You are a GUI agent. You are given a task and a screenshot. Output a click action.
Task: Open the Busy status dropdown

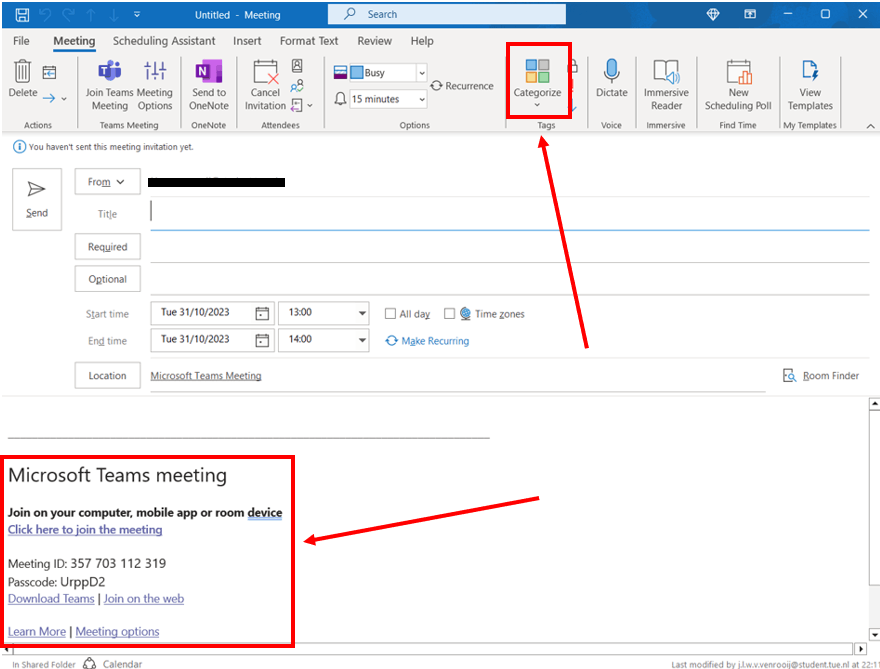421,72
